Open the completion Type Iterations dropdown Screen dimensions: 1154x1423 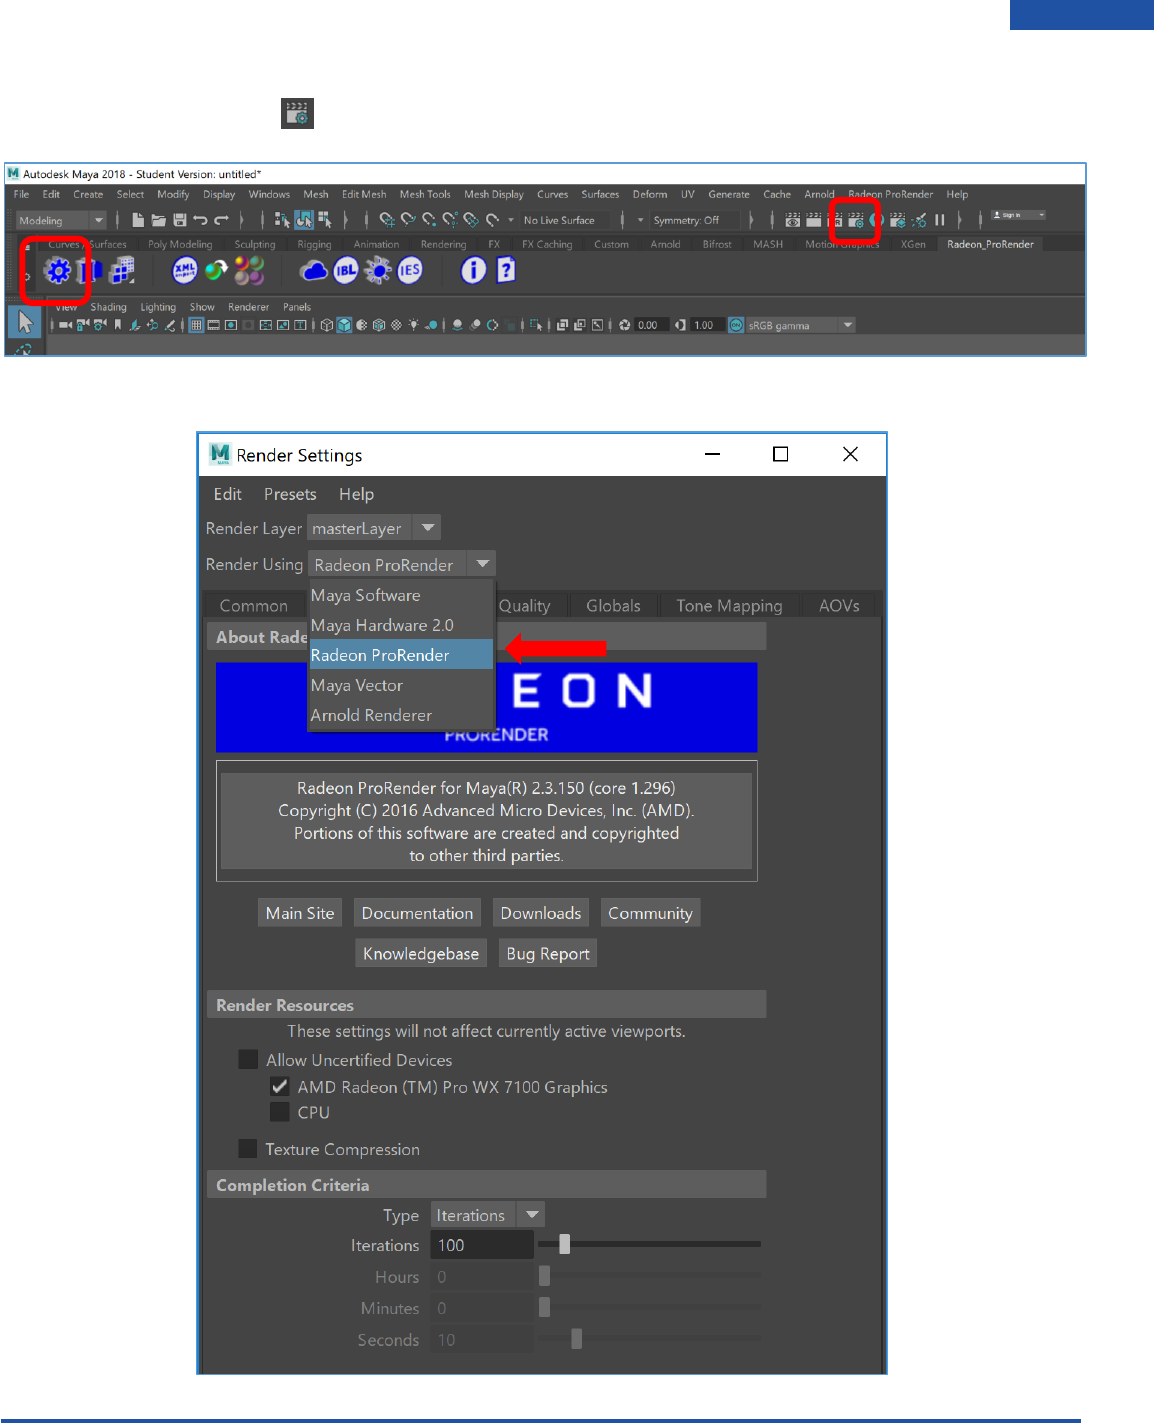487,1215
